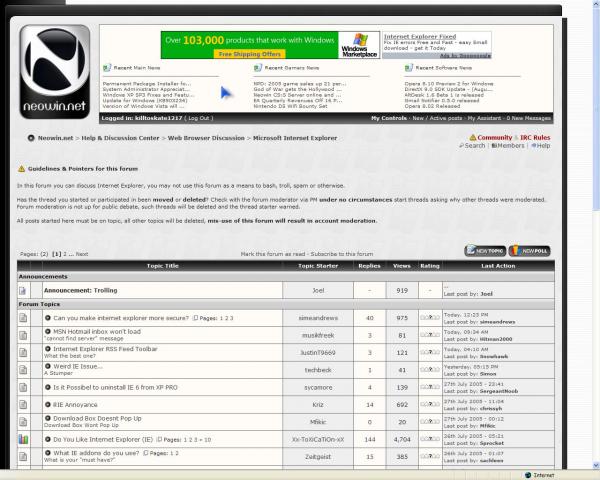Open the 0 New Messages link
600x480 pixels.
[528, 118]
